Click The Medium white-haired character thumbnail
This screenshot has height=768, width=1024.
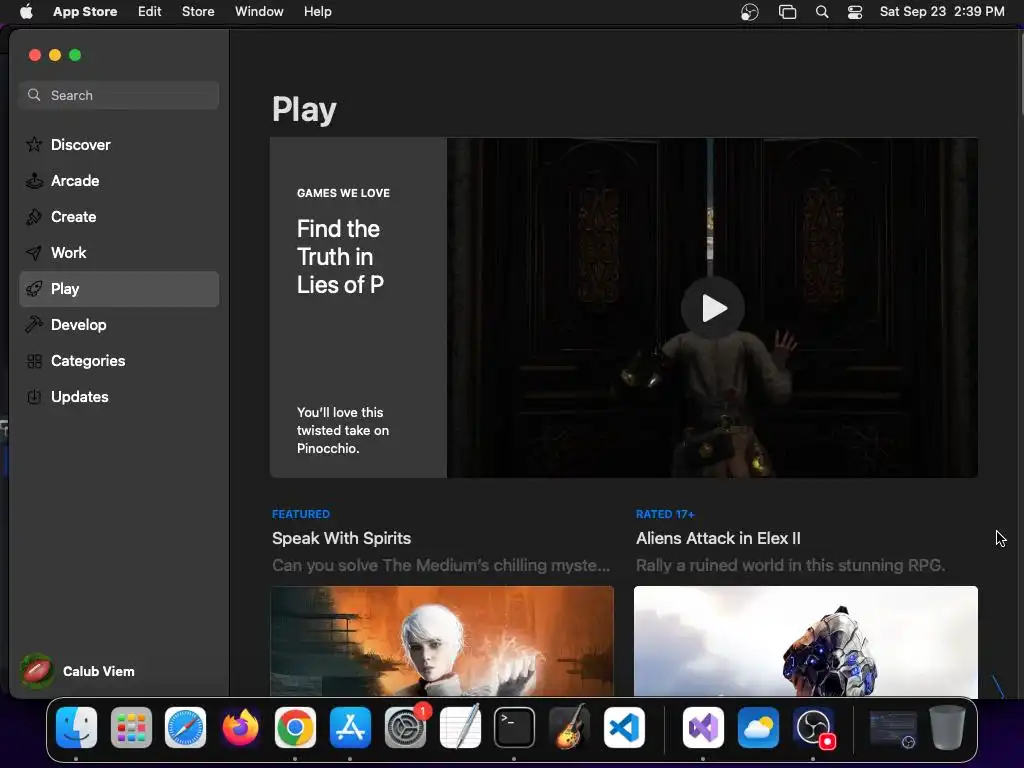[442, 641]
